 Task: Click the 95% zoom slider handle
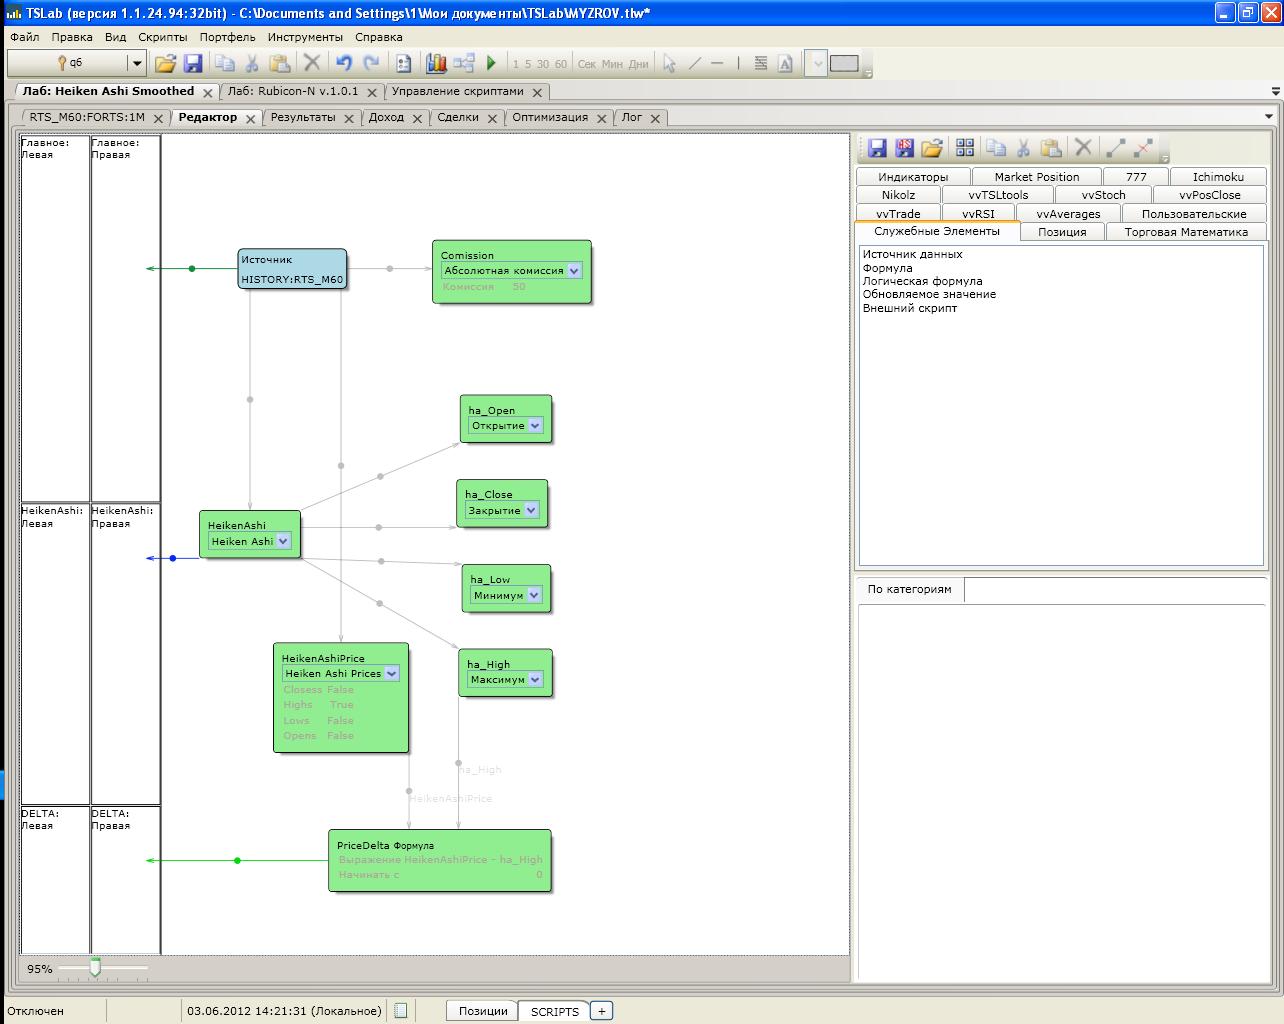pos(95,967)
